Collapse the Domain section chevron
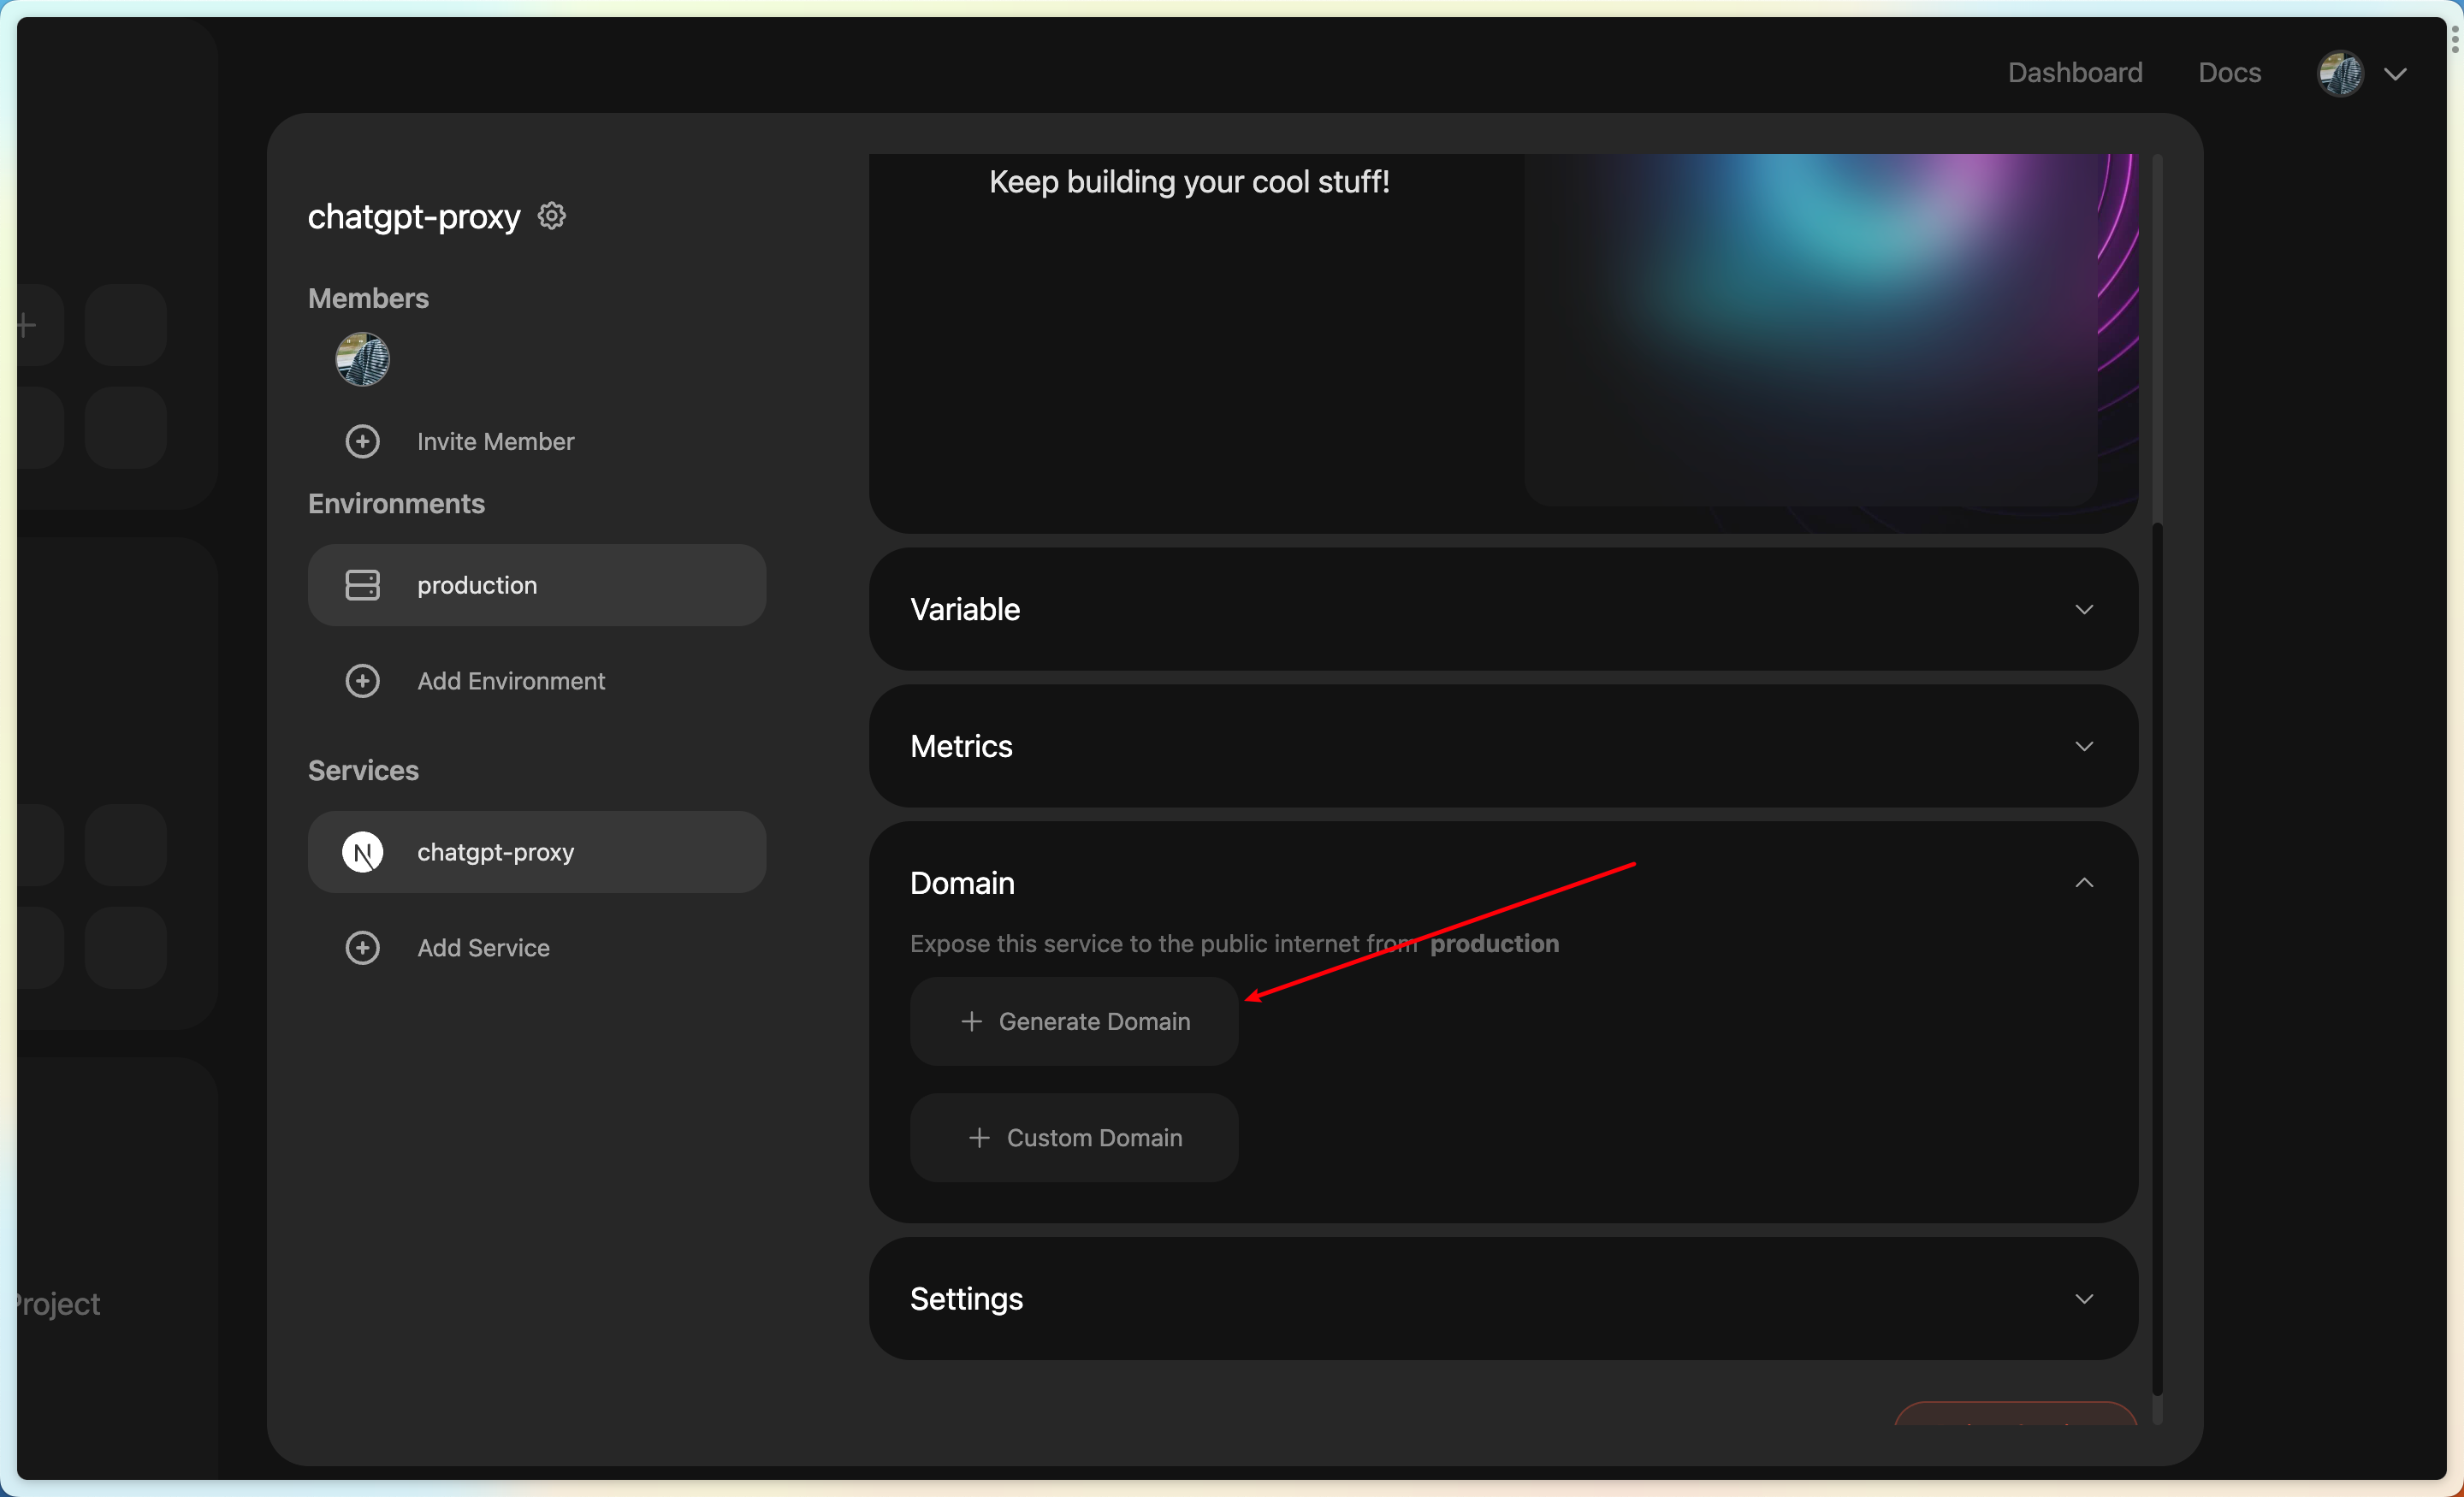The height and width of the screenshot is (1497, 2464). click(2084, 881)
